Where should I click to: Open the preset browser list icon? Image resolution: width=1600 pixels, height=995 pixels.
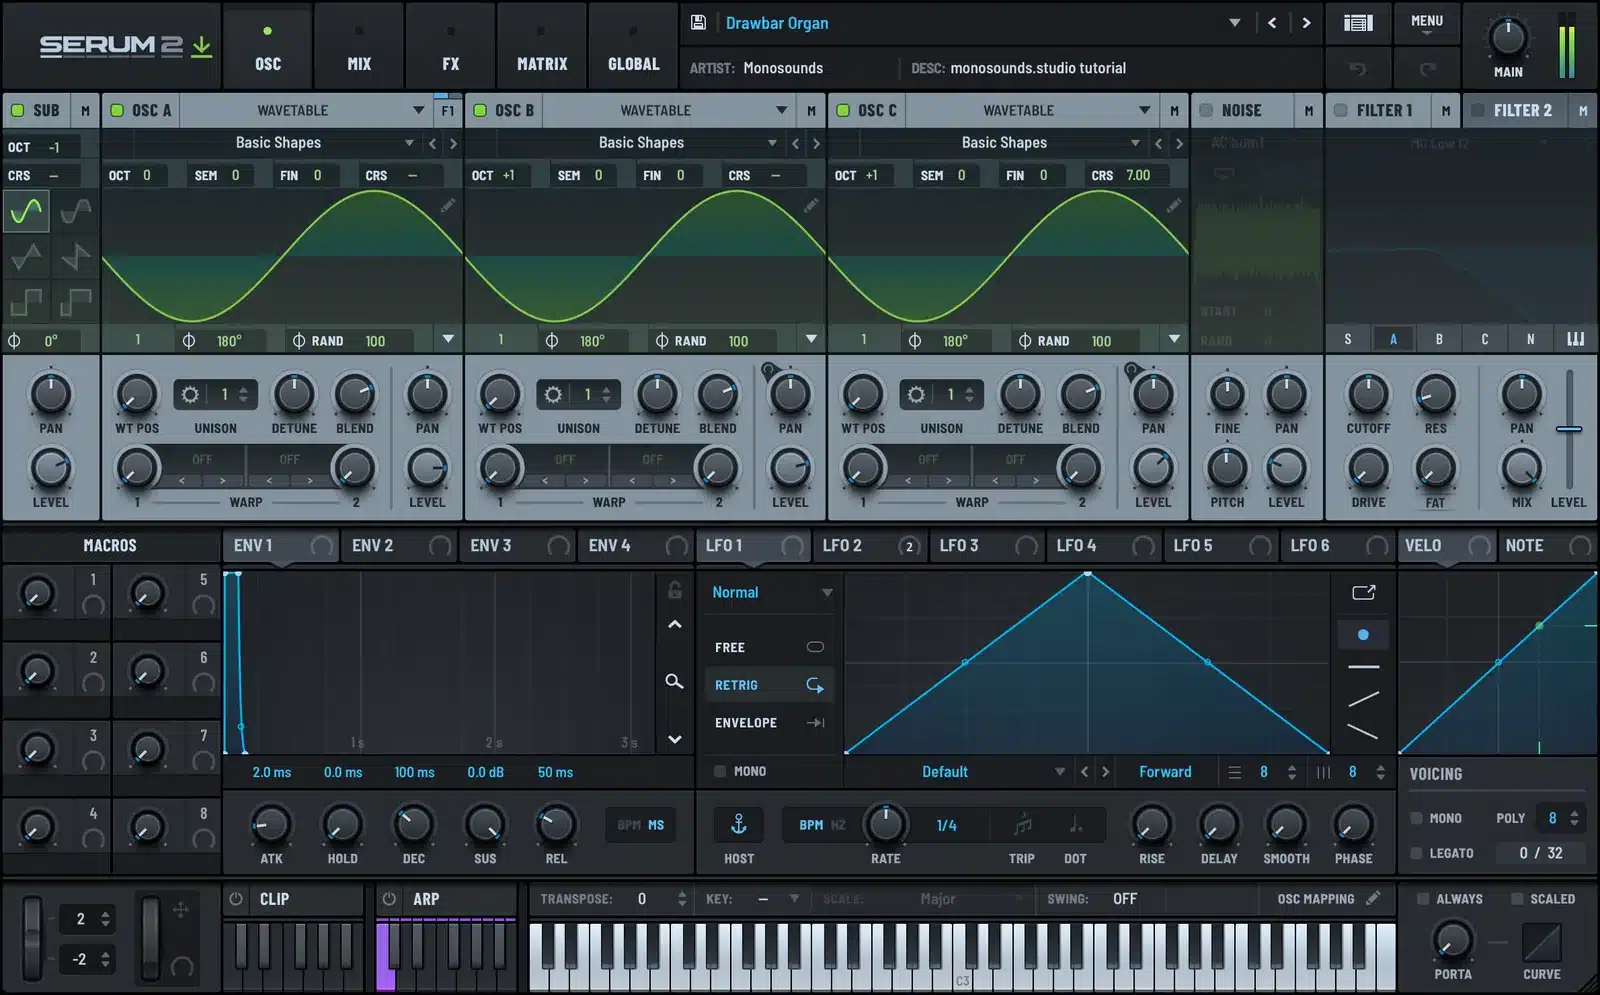(1357, 22)
